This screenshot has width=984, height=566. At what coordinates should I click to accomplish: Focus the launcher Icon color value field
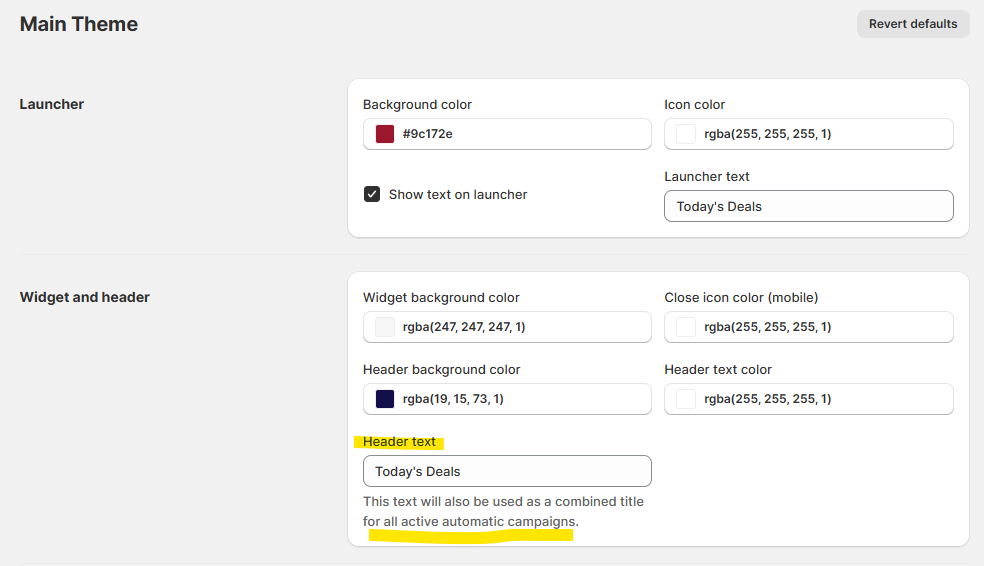820,134
